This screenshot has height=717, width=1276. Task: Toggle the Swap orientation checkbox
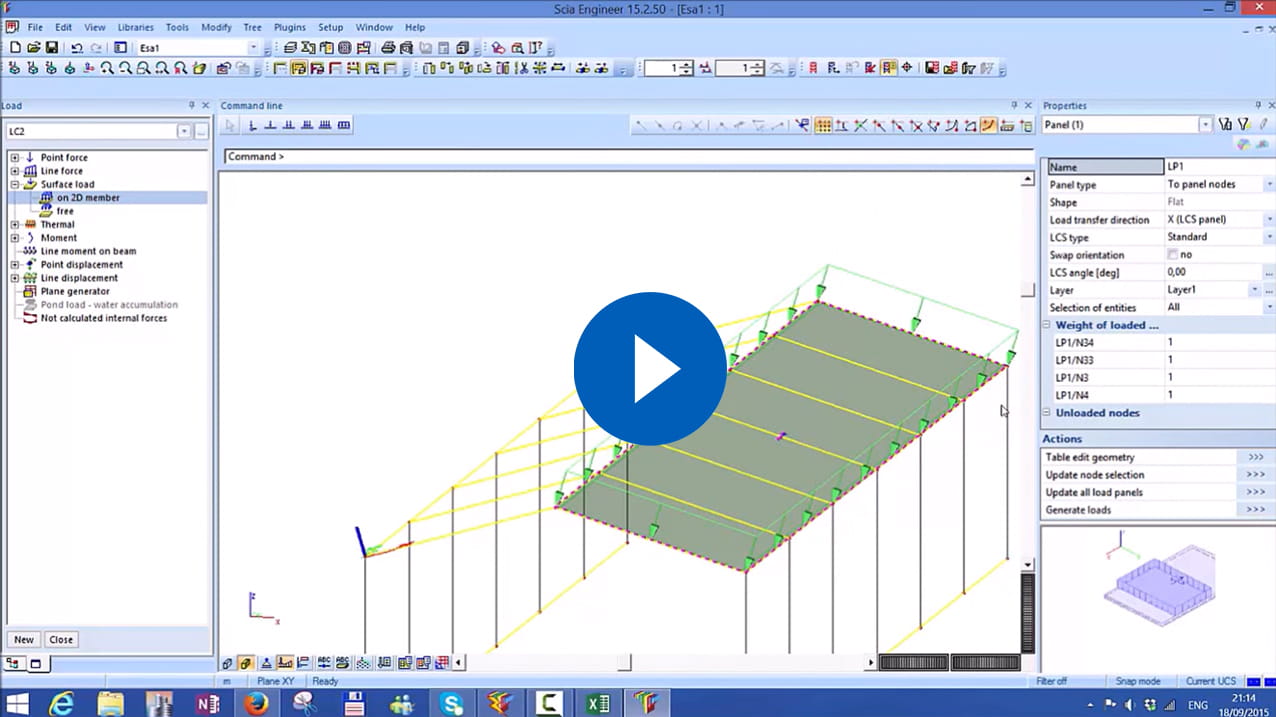click(1173, 255)
